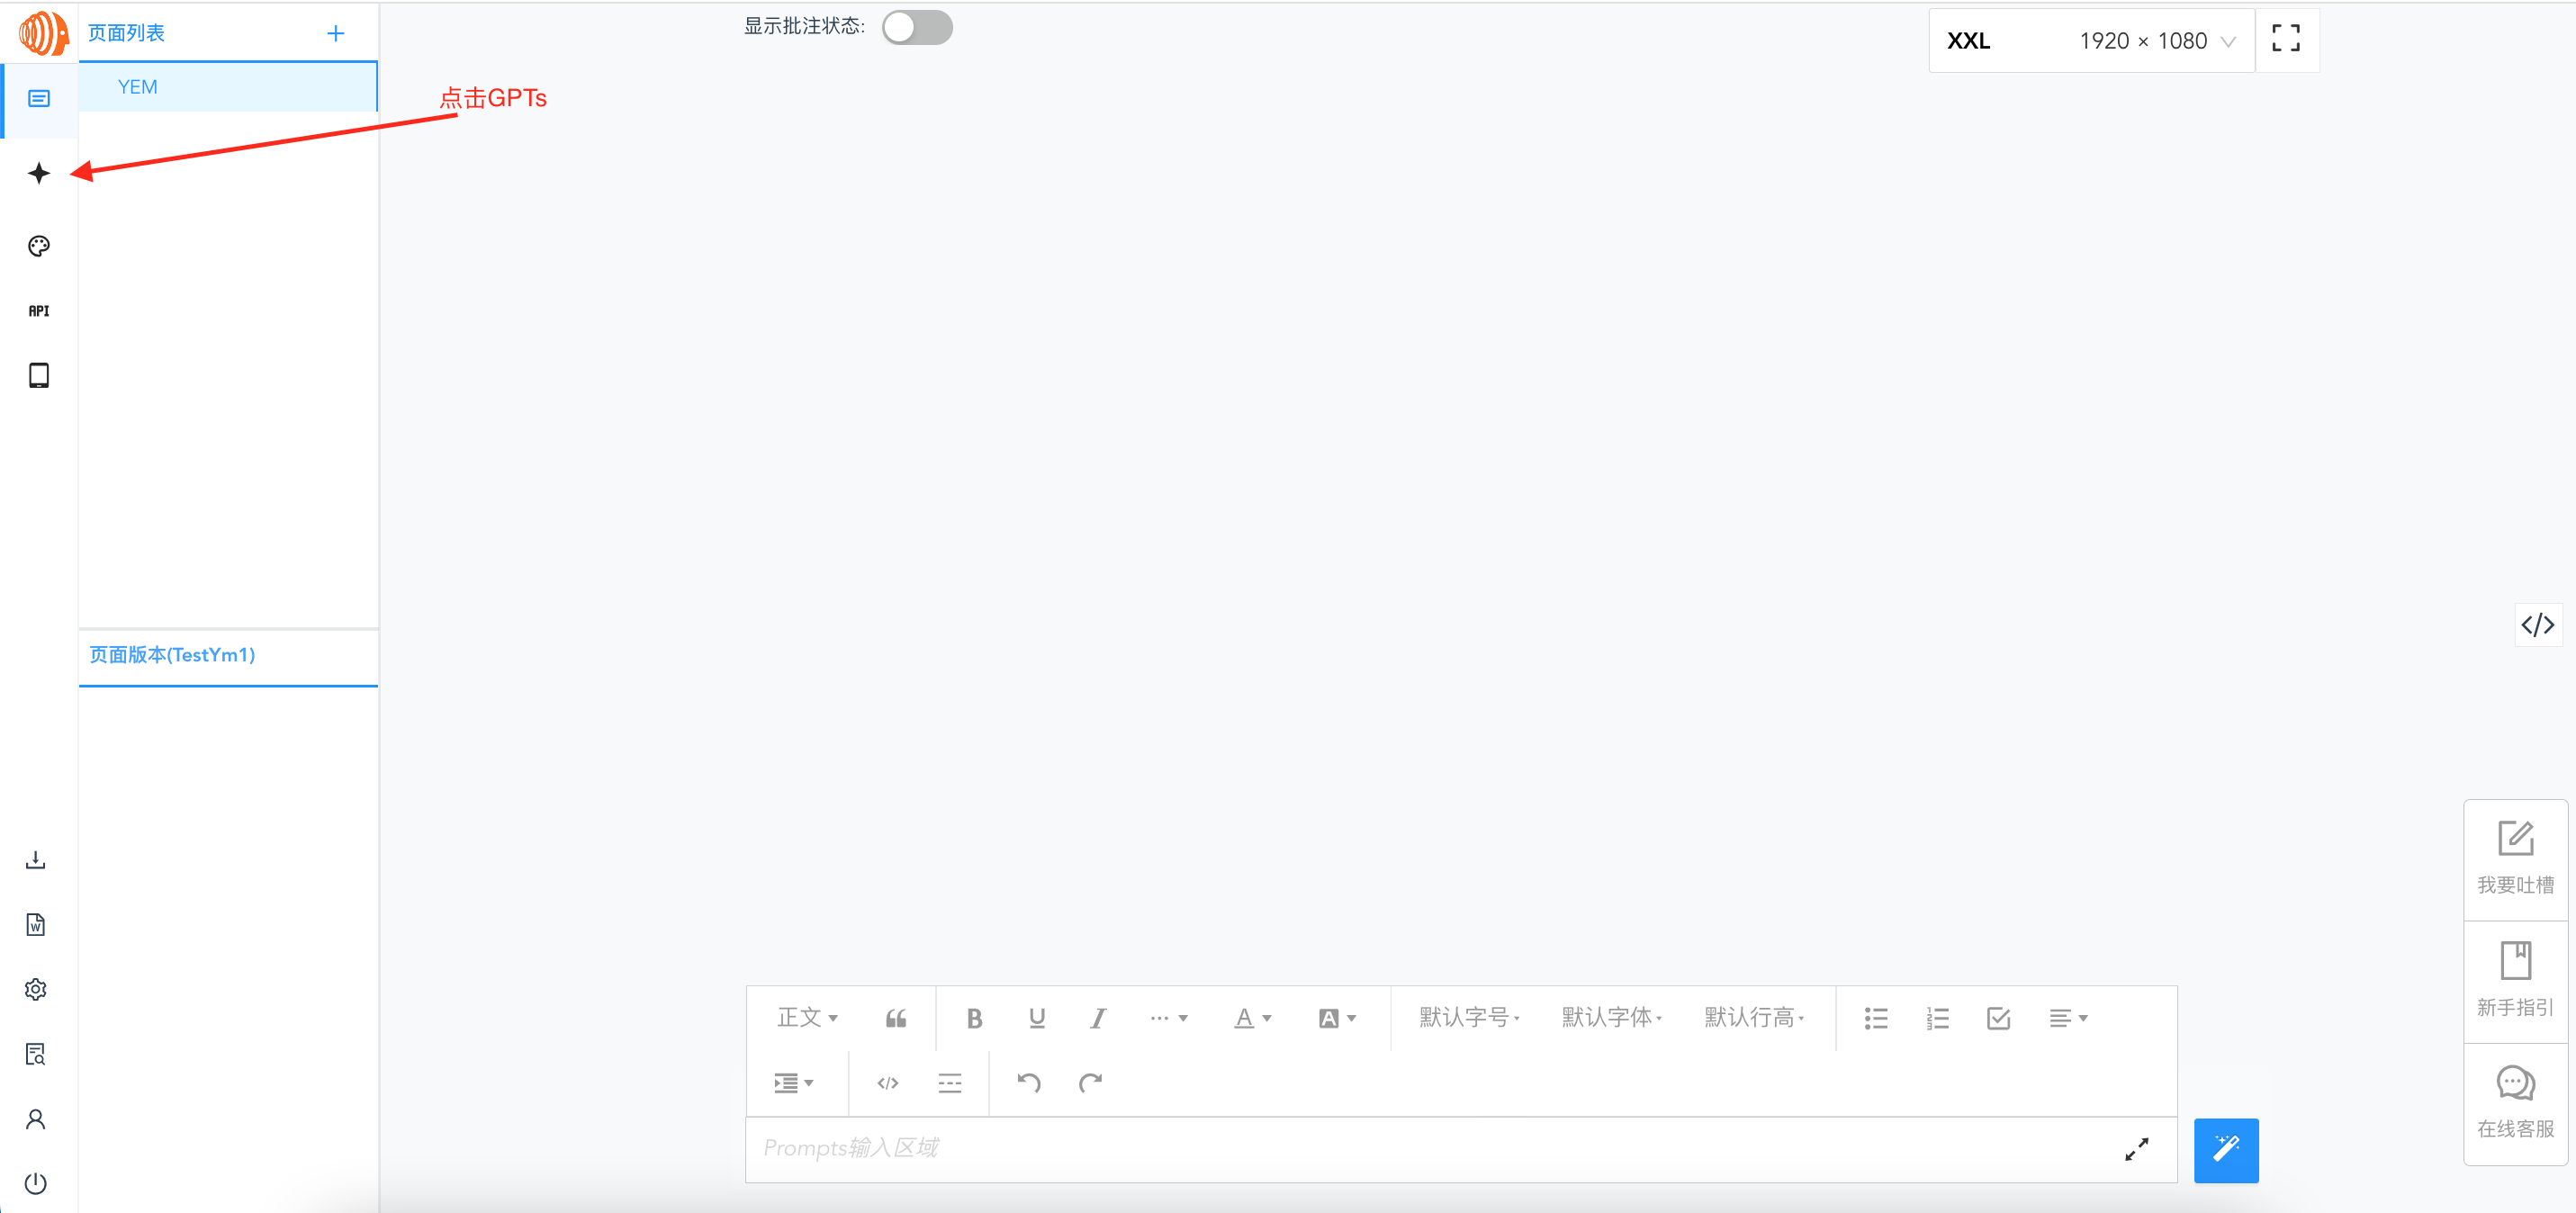Viewport: 2576px width, 1213px height.
Task: Open the 默认字号 dropdown
Action: tap(1466, 1017)
